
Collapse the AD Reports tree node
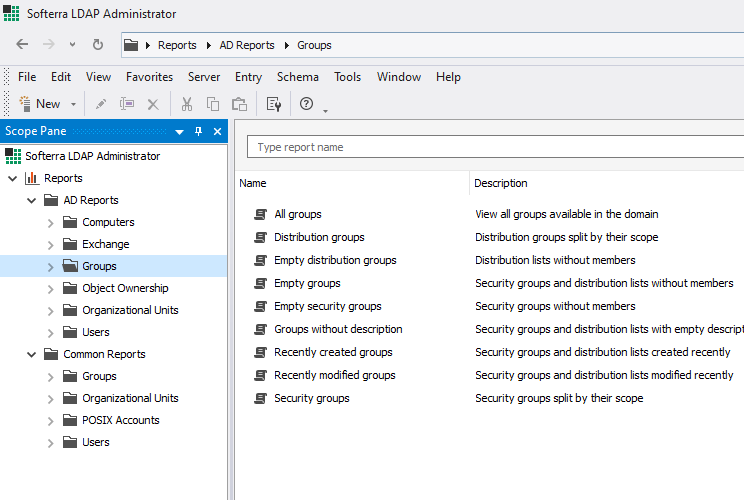[x=32, y=201]
